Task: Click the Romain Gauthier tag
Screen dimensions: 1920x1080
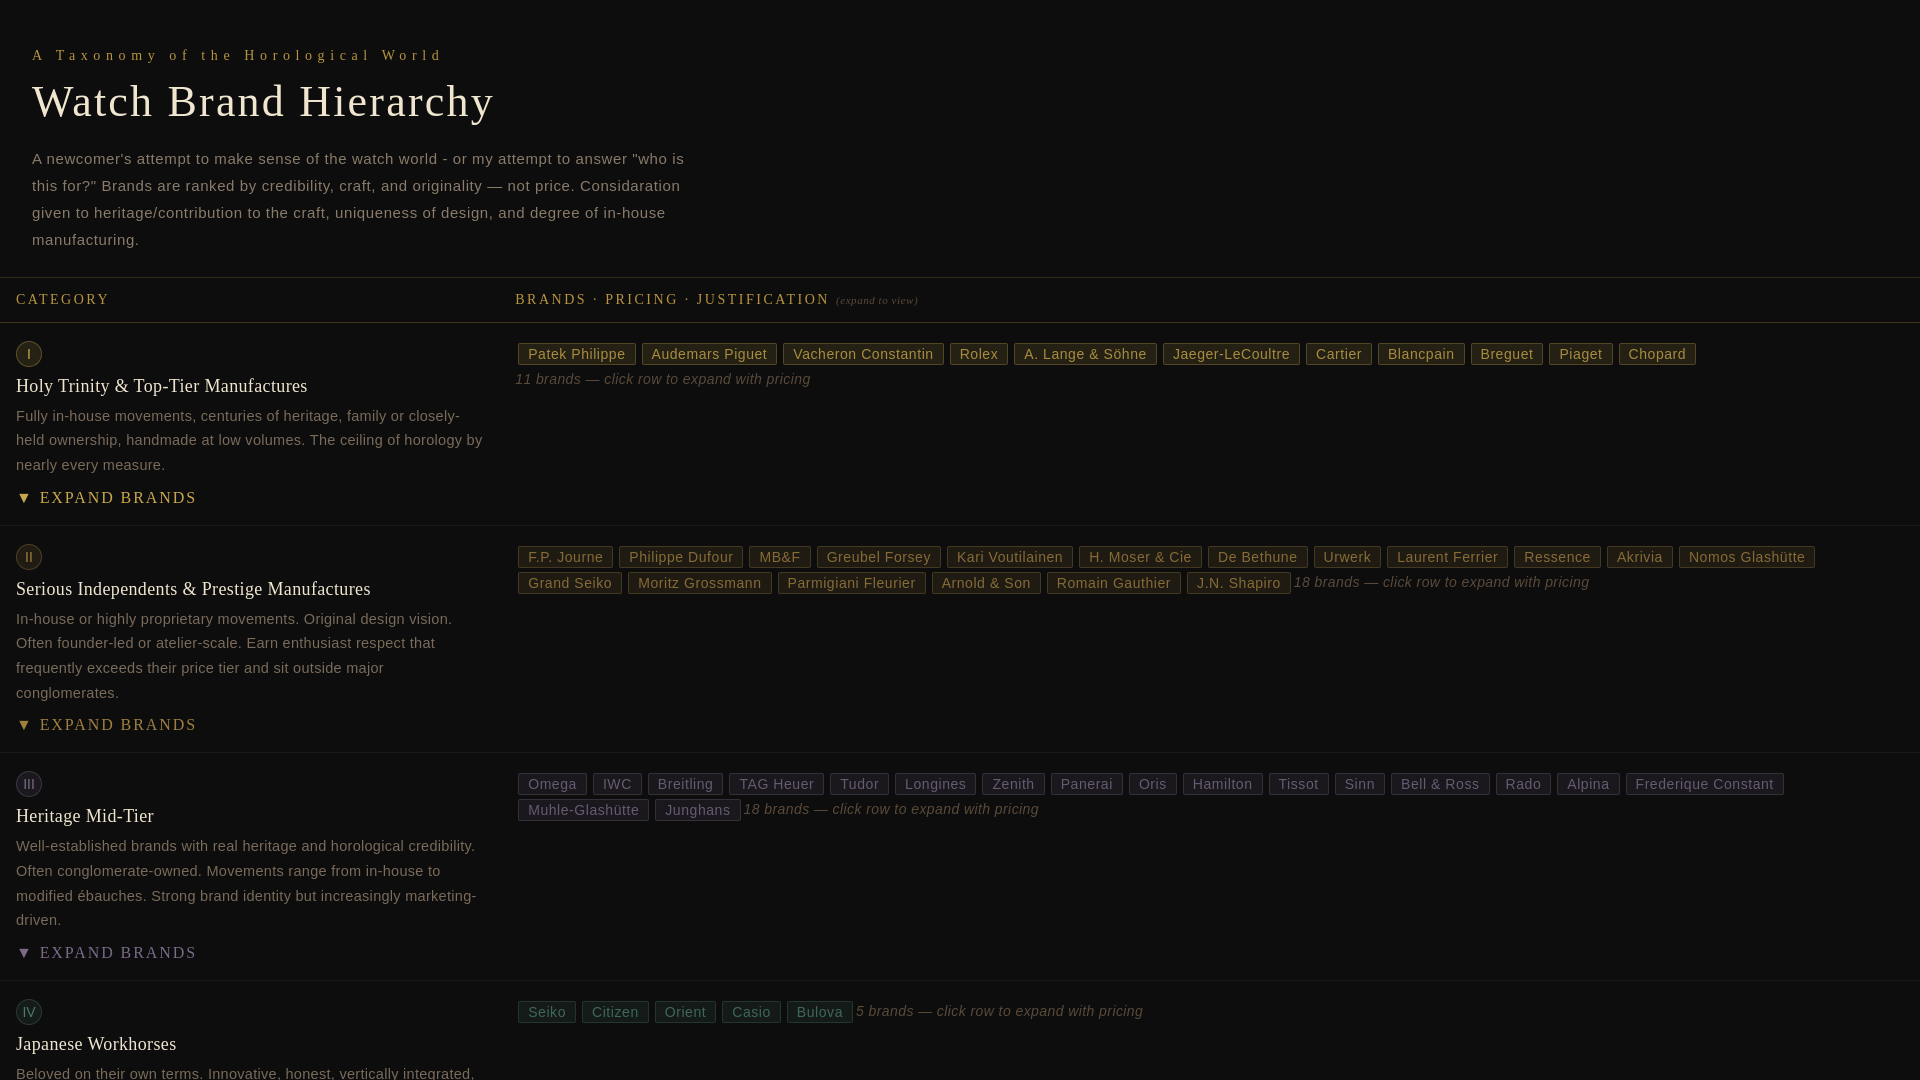Action: tap(1114, 583)
